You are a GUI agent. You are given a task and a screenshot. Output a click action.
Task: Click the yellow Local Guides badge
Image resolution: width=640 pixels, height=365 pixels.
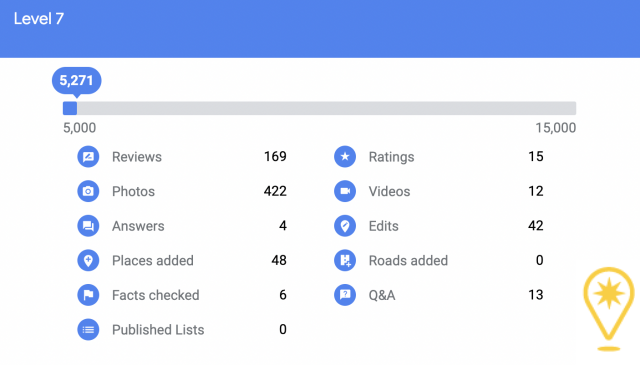(609, 309)
